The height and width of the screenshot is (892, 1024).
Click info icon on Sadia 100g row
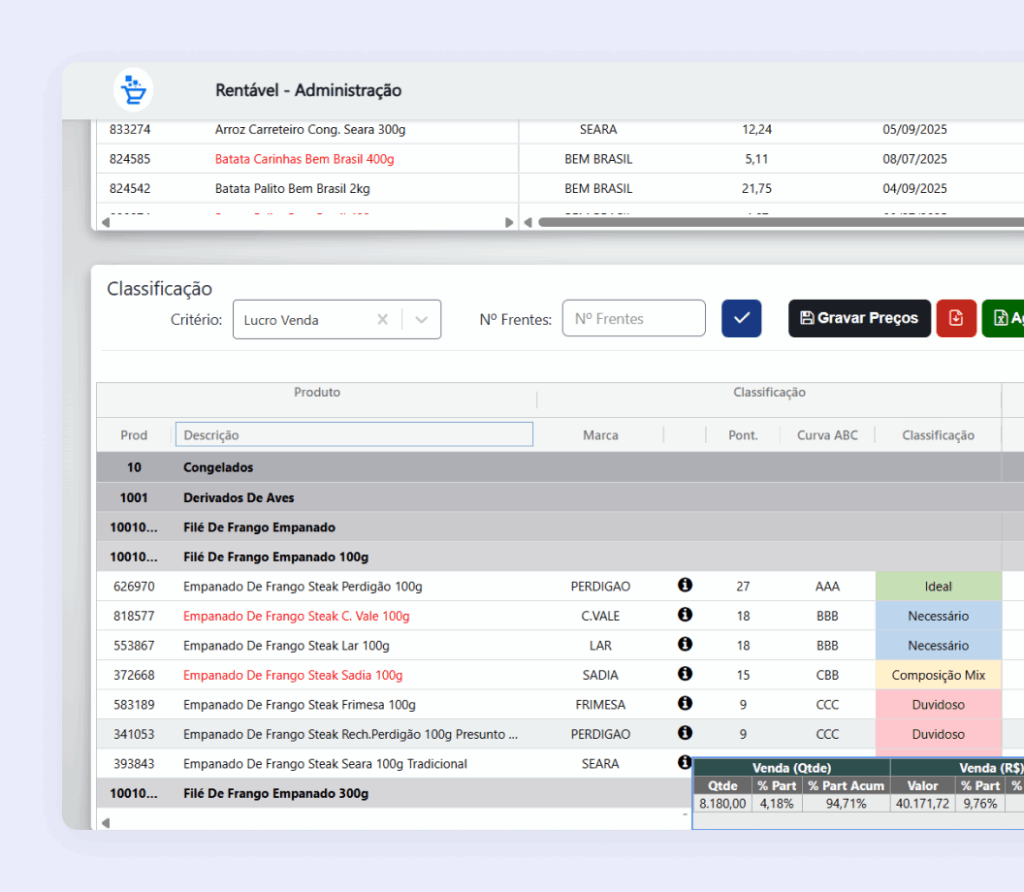[x=685, y=674]
